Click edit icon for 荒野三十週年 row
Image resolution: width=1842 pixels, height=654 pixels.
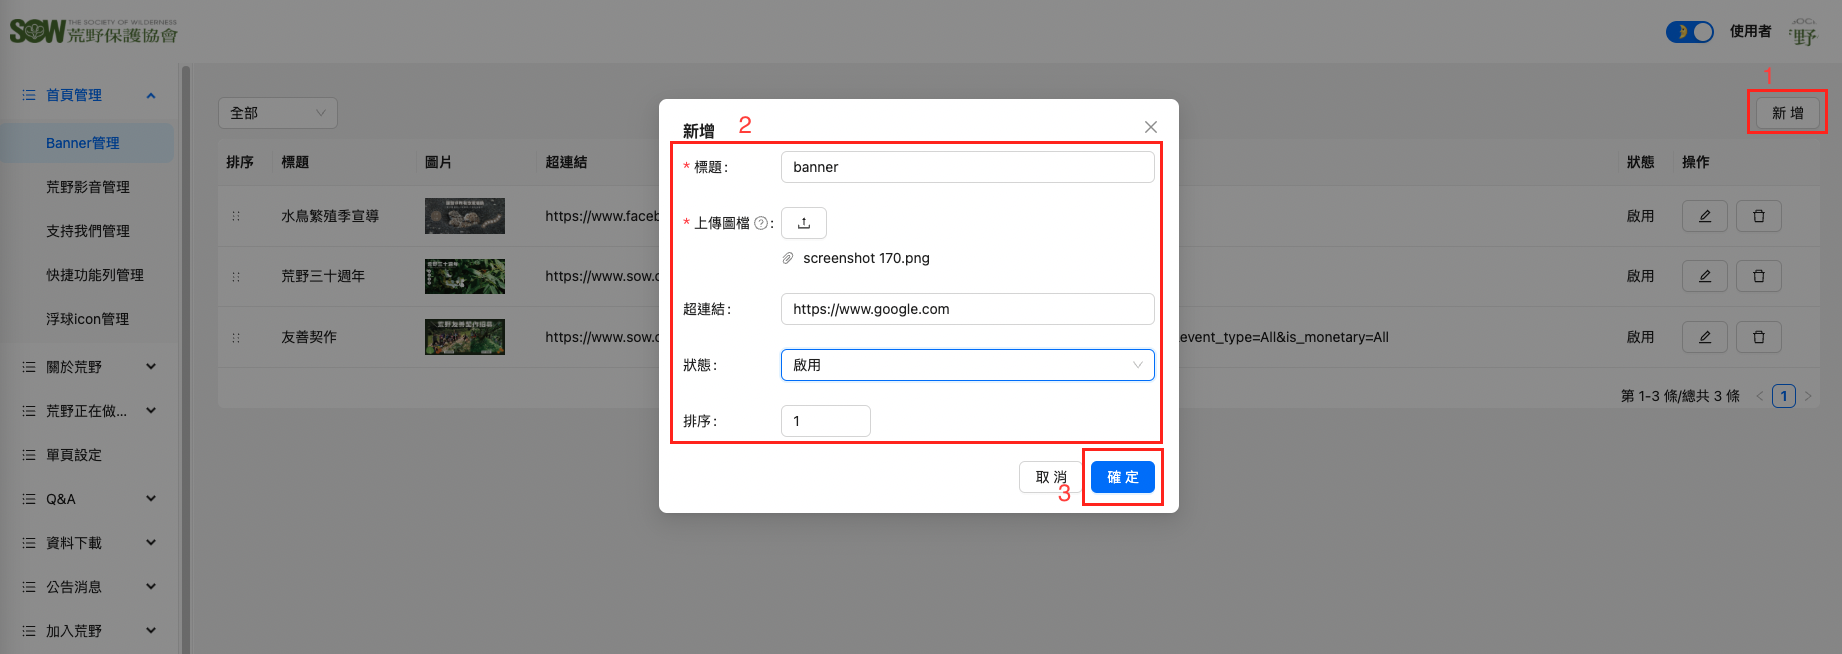[x=1704, y=276]
